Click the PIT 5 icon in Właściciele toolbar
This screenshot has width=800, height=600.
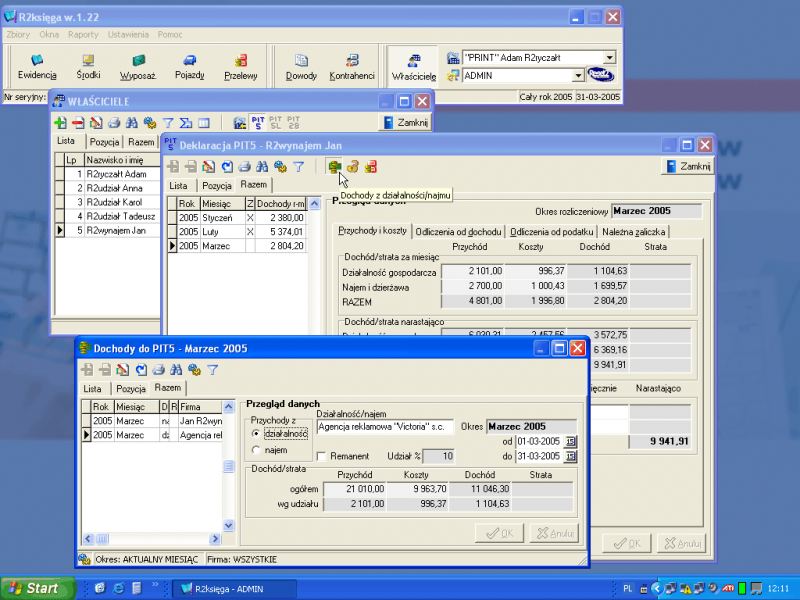coord(258,122)
